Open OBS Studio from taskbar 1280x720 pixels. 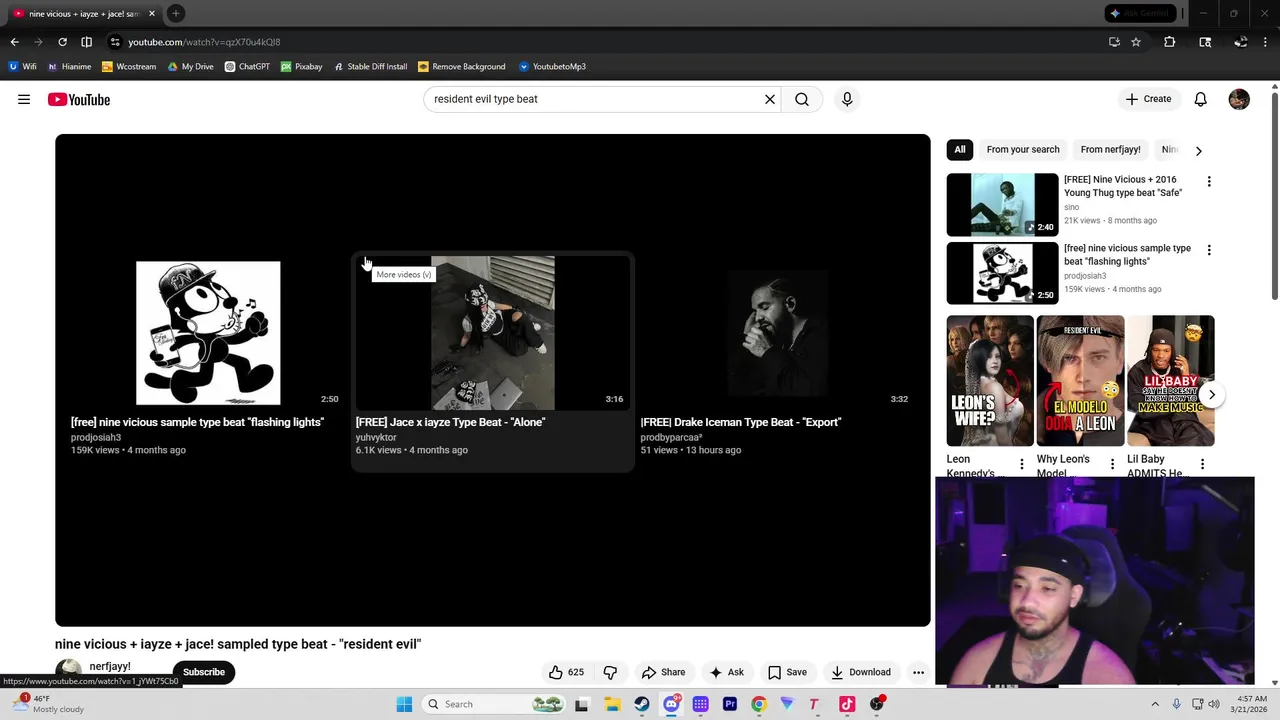877,704
